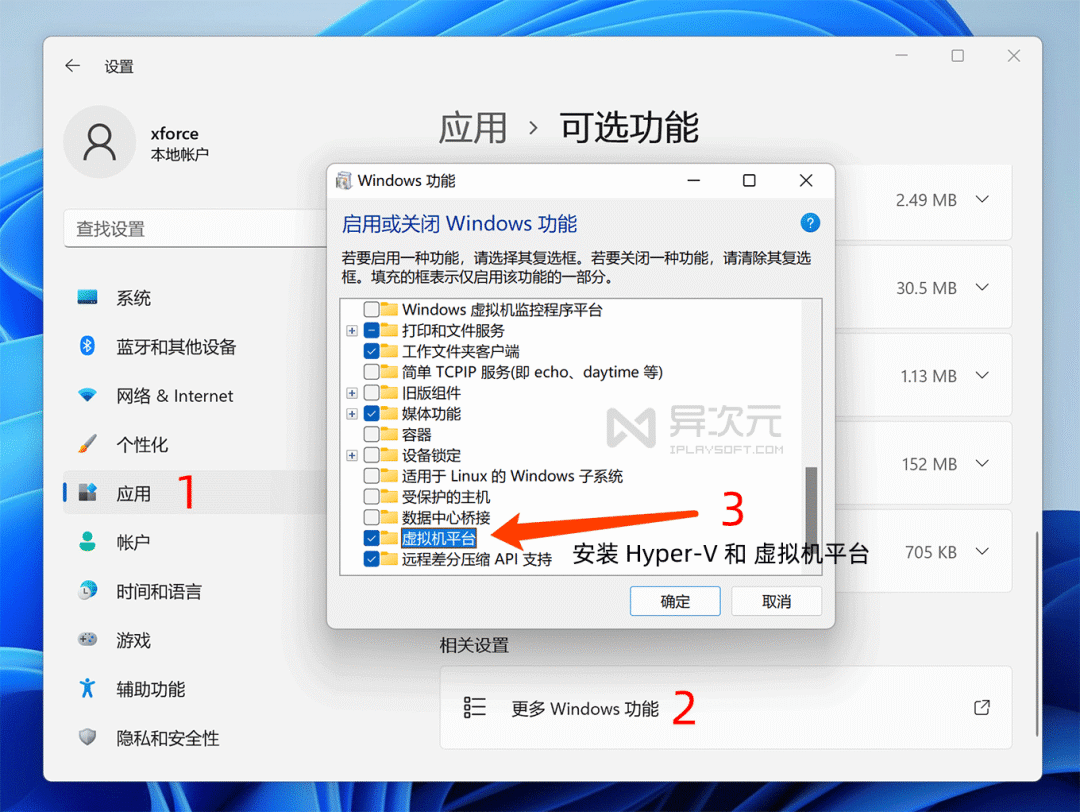Expand the 30.5 MB feature entry

pyautogui.click(x=982, y=287)
